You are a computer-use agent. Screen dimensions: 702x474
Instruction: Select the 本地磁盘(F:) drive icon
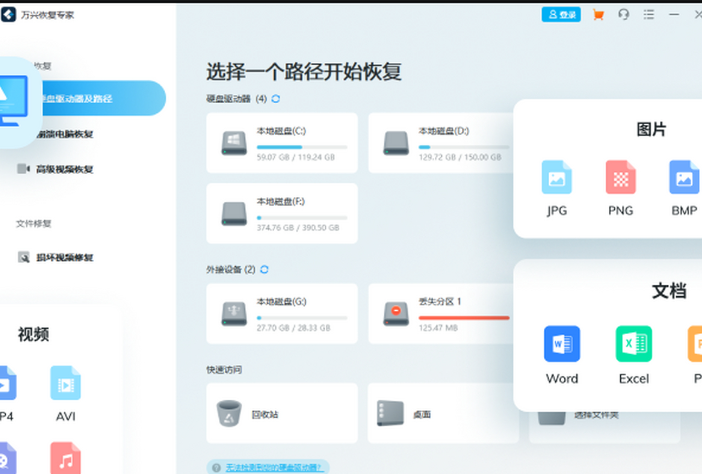tap(234, 214)
